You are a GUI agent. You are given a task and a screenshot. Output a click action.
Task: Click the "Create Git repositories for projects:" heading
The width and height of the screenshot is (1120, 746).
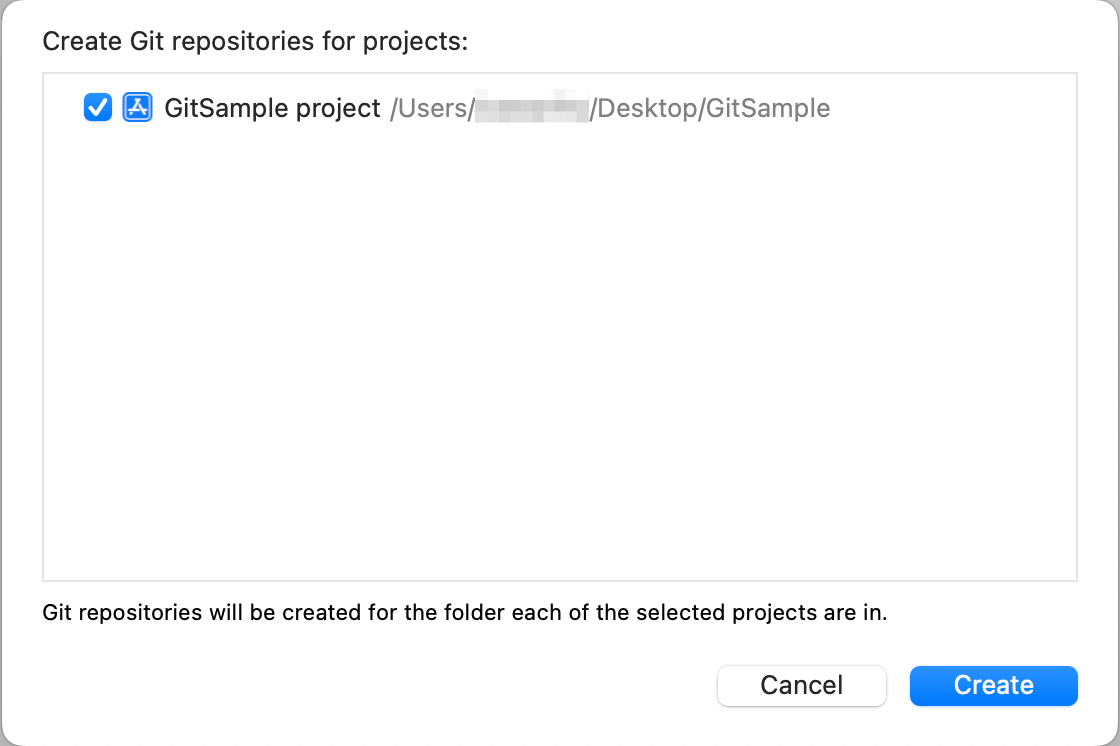pyautogui.click(x=256, y=42)
